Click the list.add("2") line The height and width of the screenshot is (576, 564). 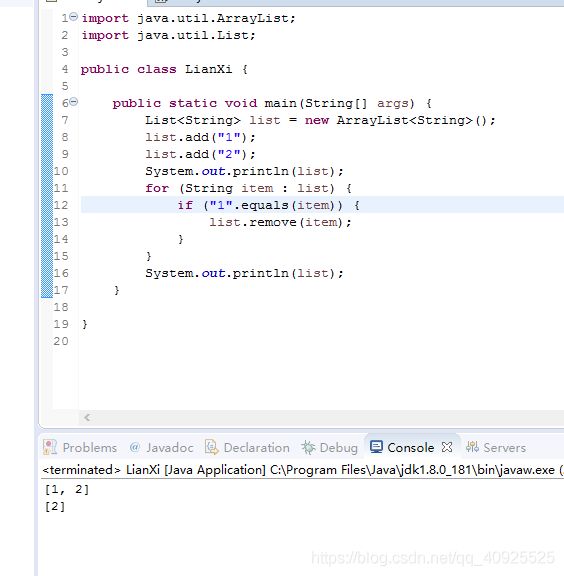pyautogui.click(x=200, y=154)
